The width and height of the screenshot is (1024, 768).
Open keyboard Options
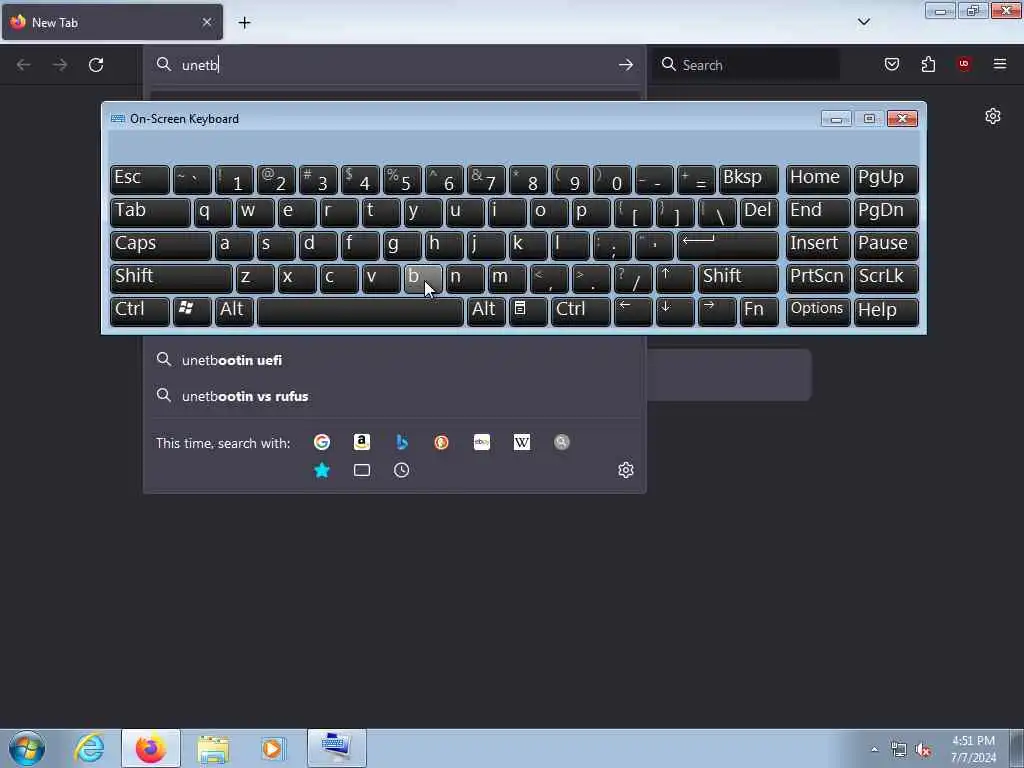pos(818,311)
